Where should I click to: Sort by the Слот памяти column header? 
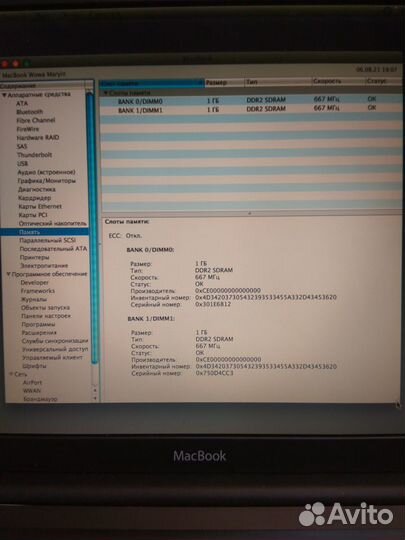pyautogui.click(x=152, y=83)
